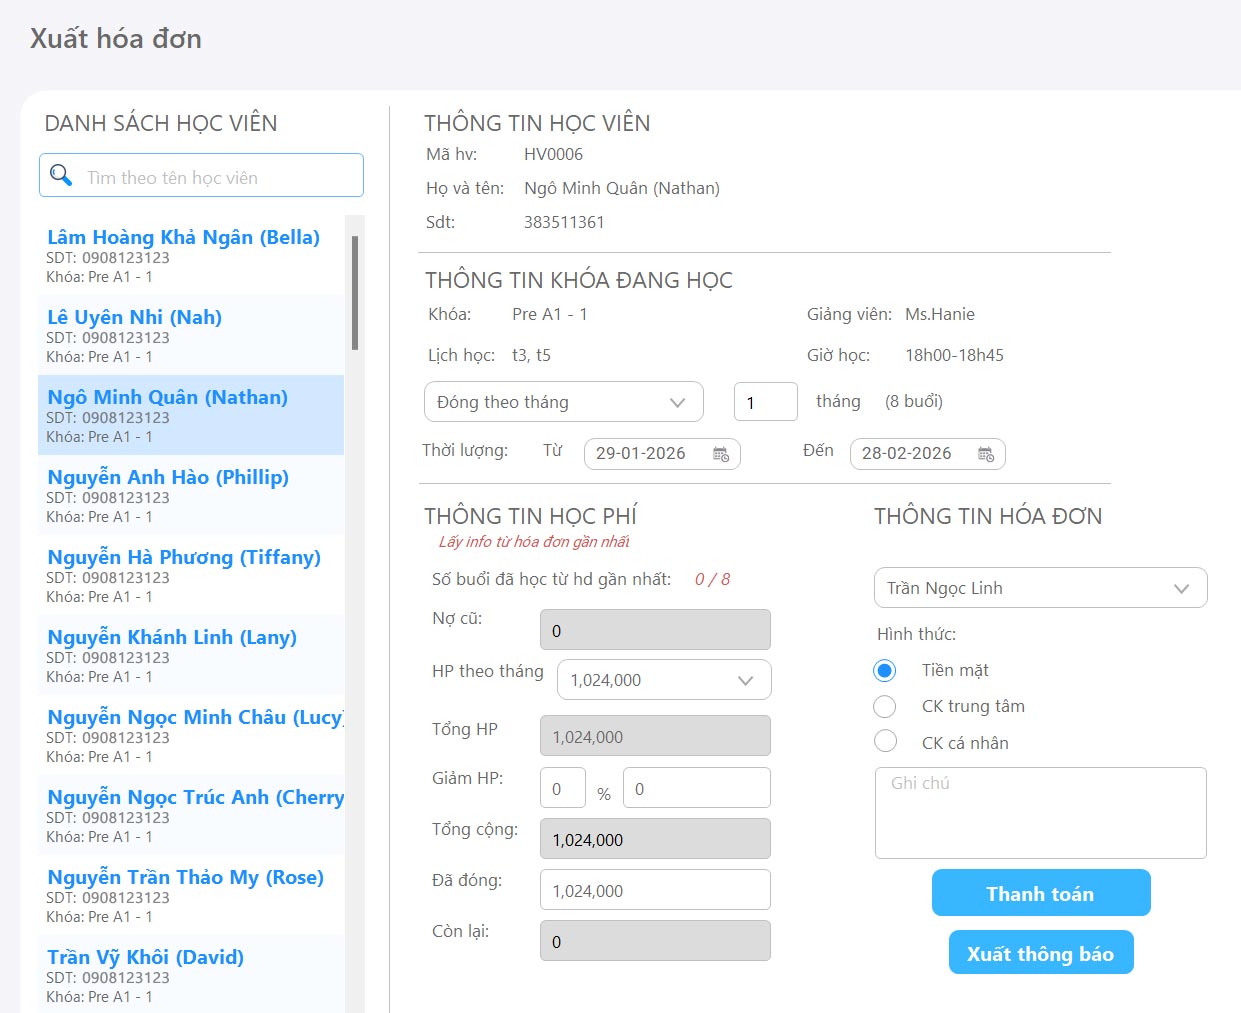Select the Tiền mặt payment option
The height and width of the screenshot is (1013, 1241).
click(x=884, y=670)
